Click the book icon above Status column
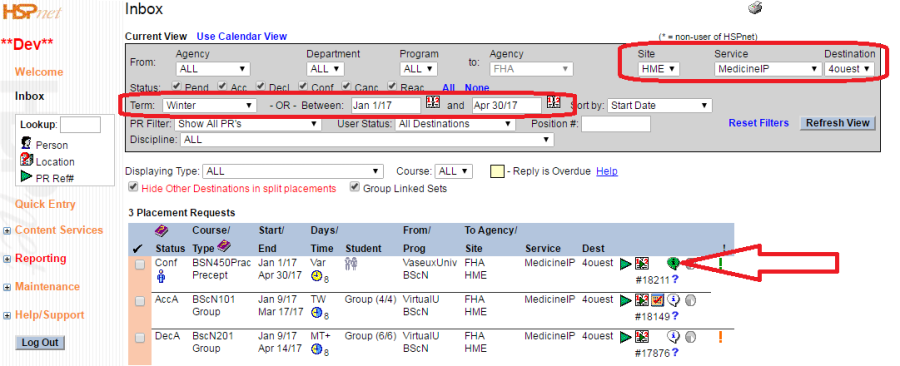 pos(161,231)
